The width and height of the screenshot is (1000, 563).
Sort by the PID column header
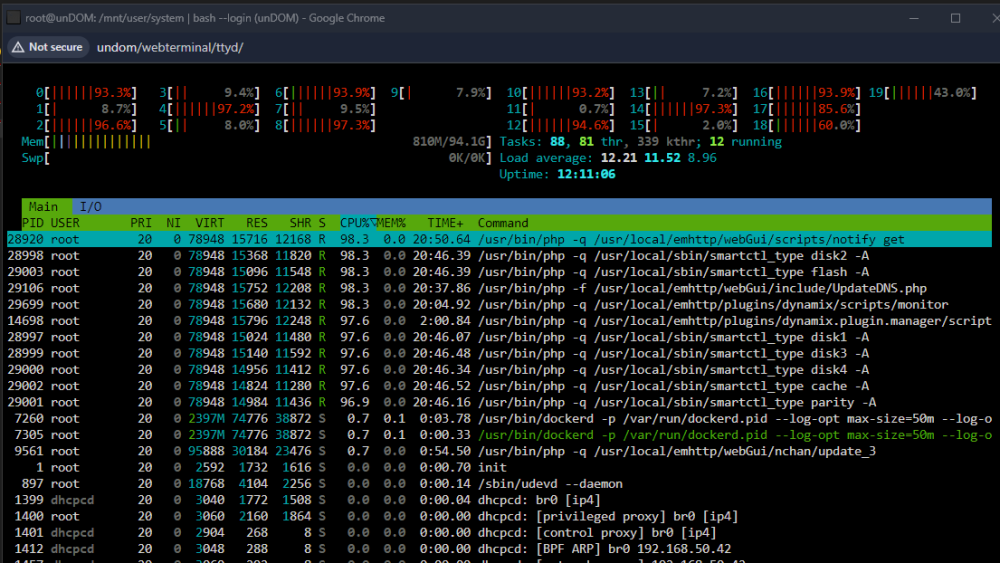pos(33,223)
